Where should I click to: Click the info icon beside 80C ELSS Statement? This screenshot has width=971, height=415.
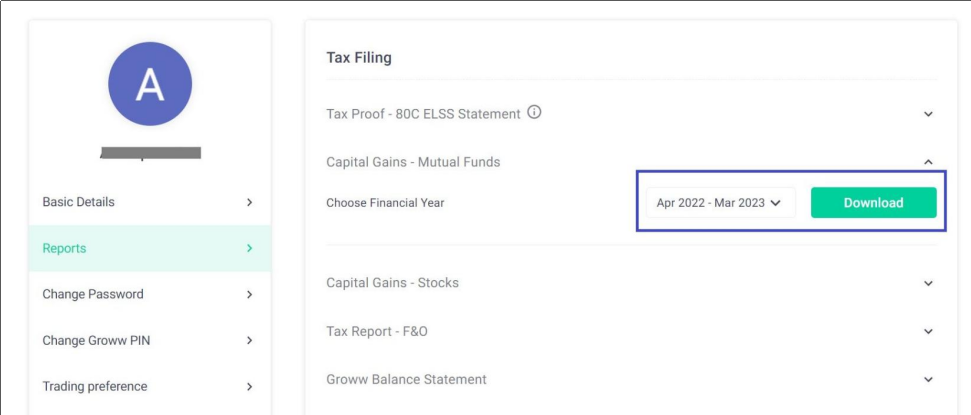tap(534, 113)
